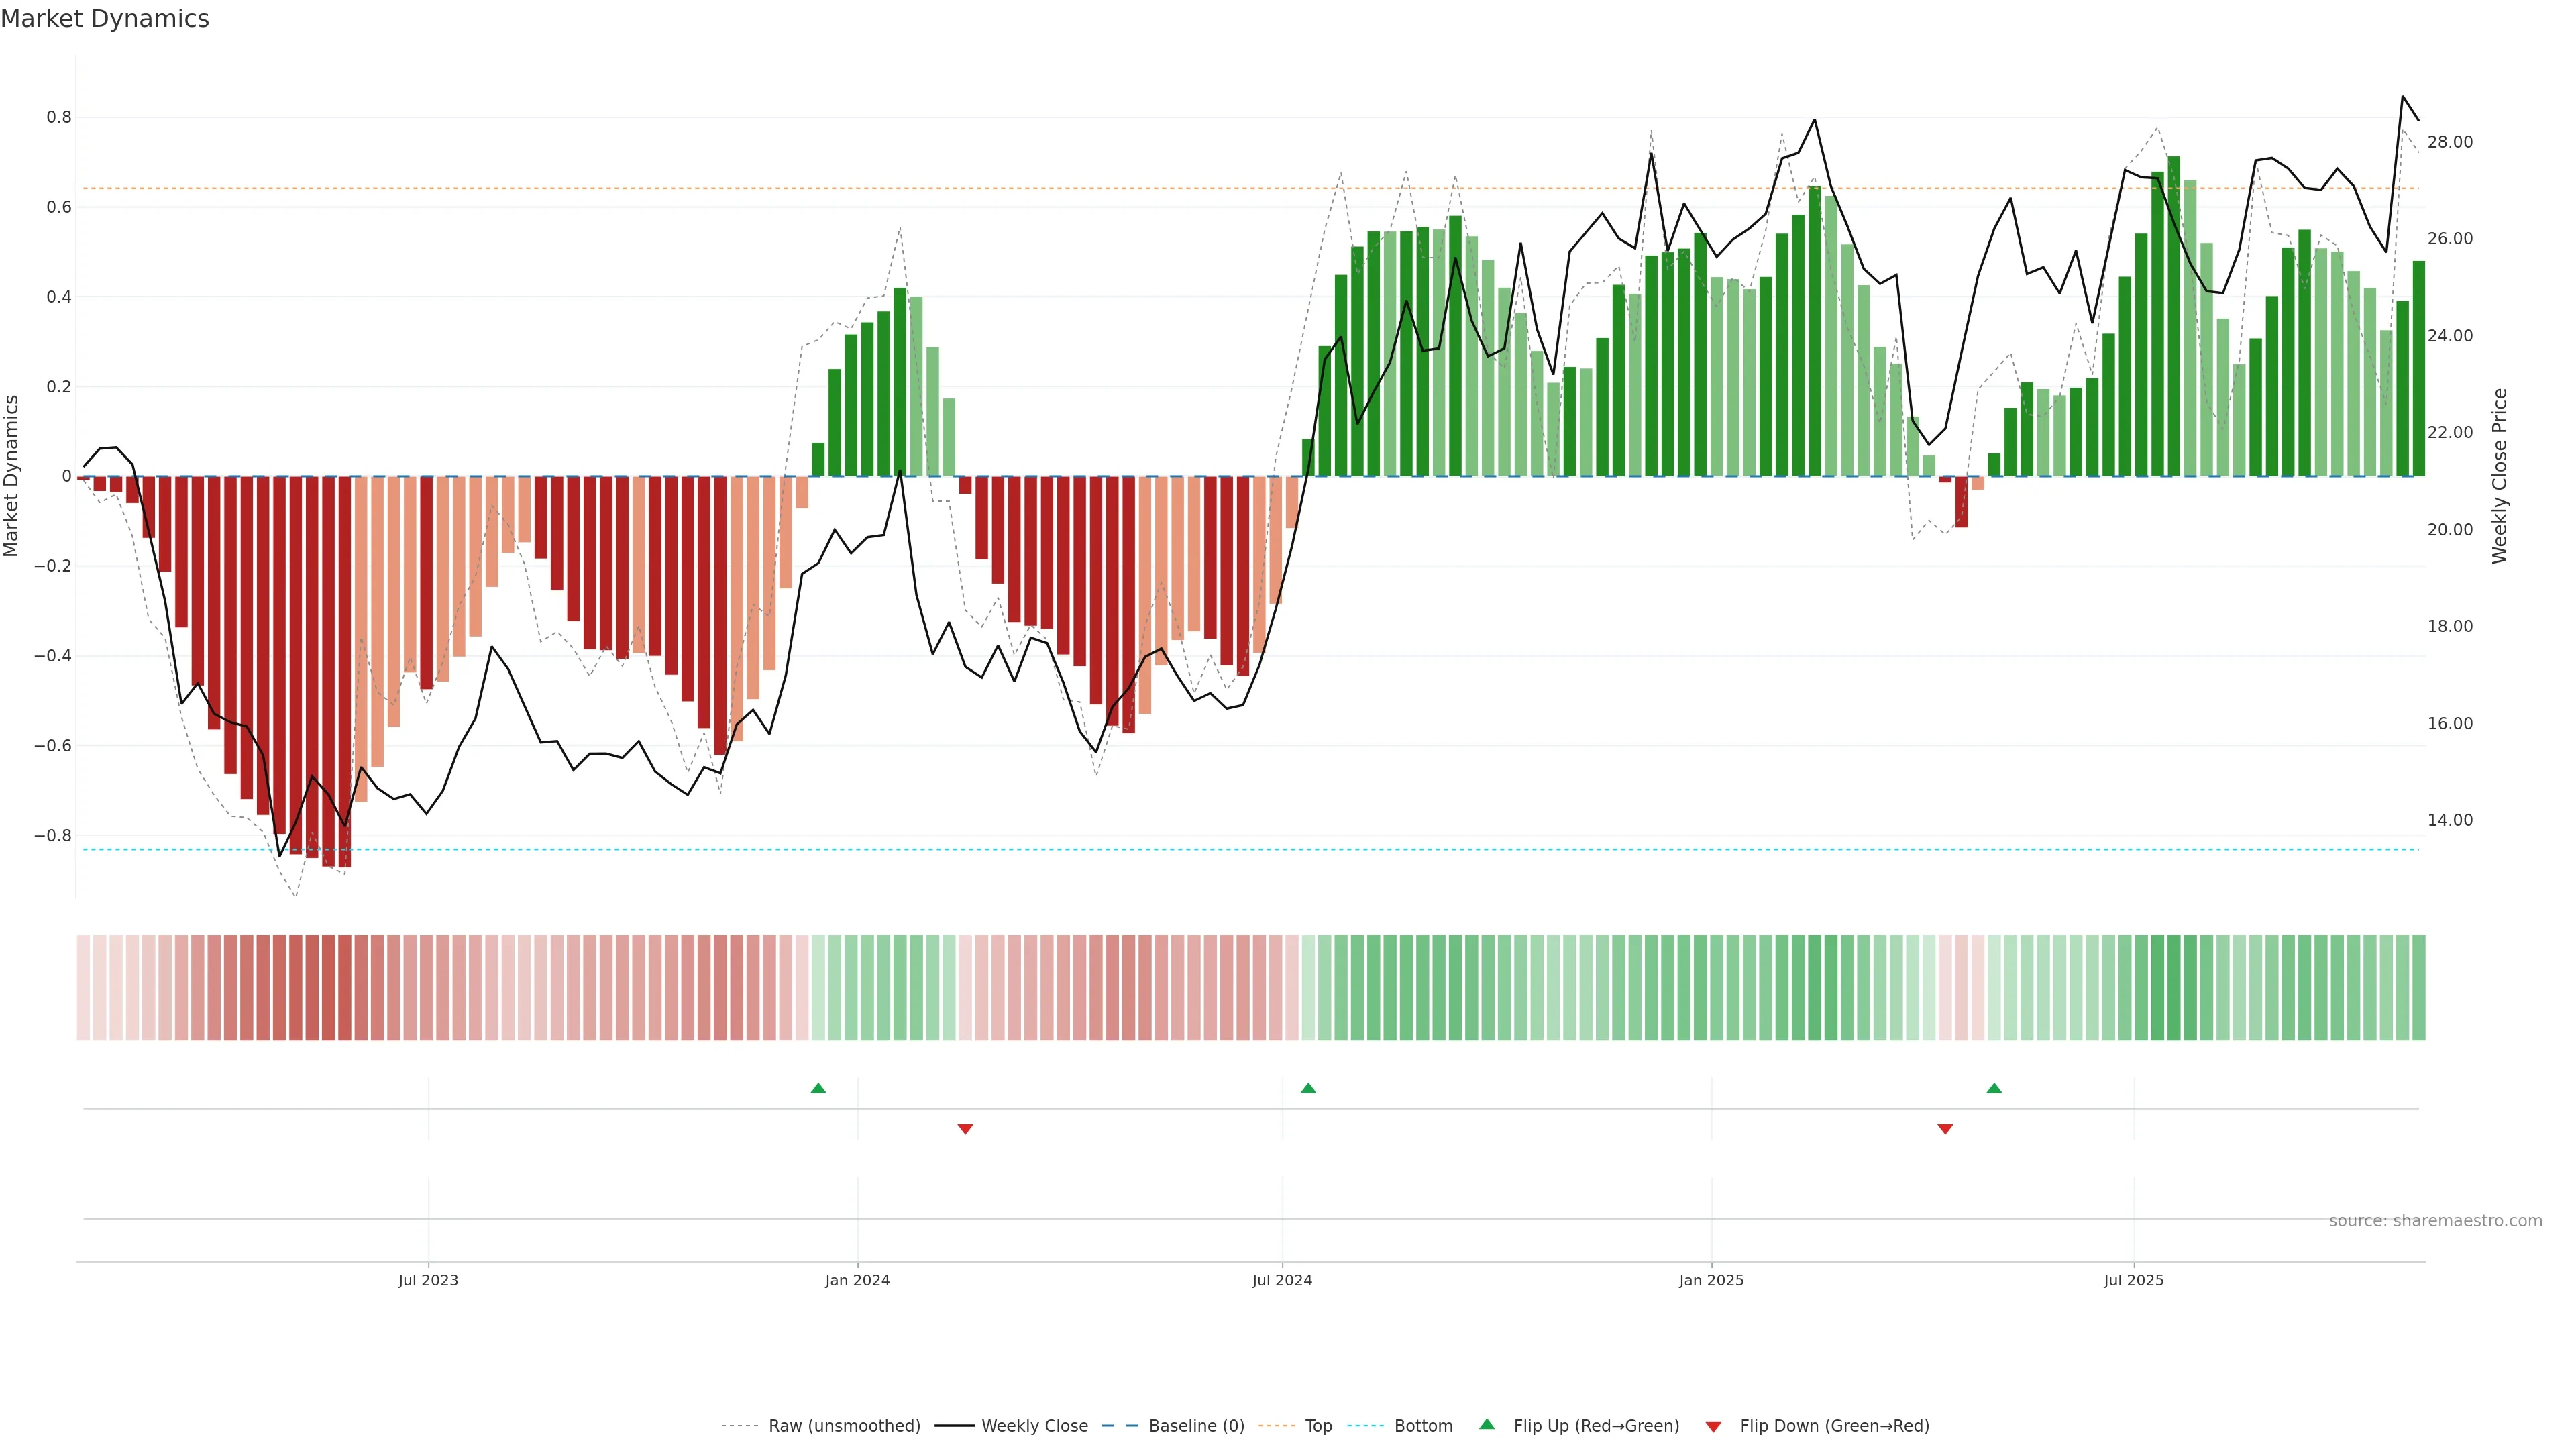Click the red Flip Down triangle after Jan 2024
2576x1449 pixels.
965,1129
